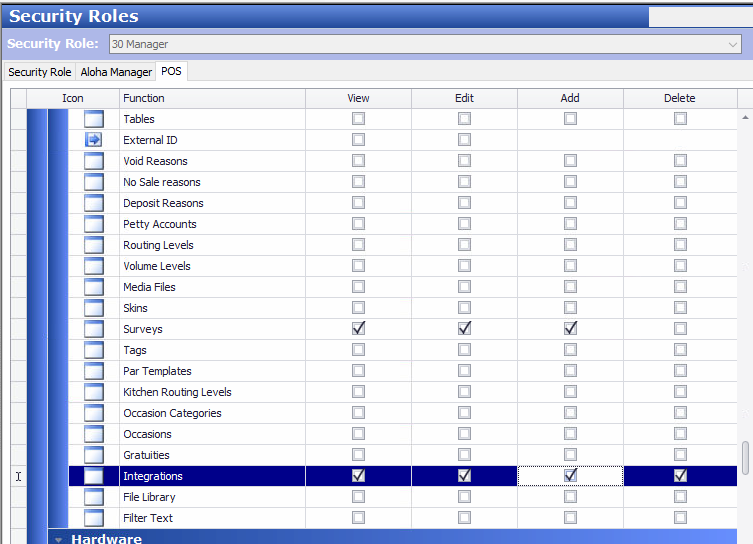Click the Surveys row icon

coord(94,329)
